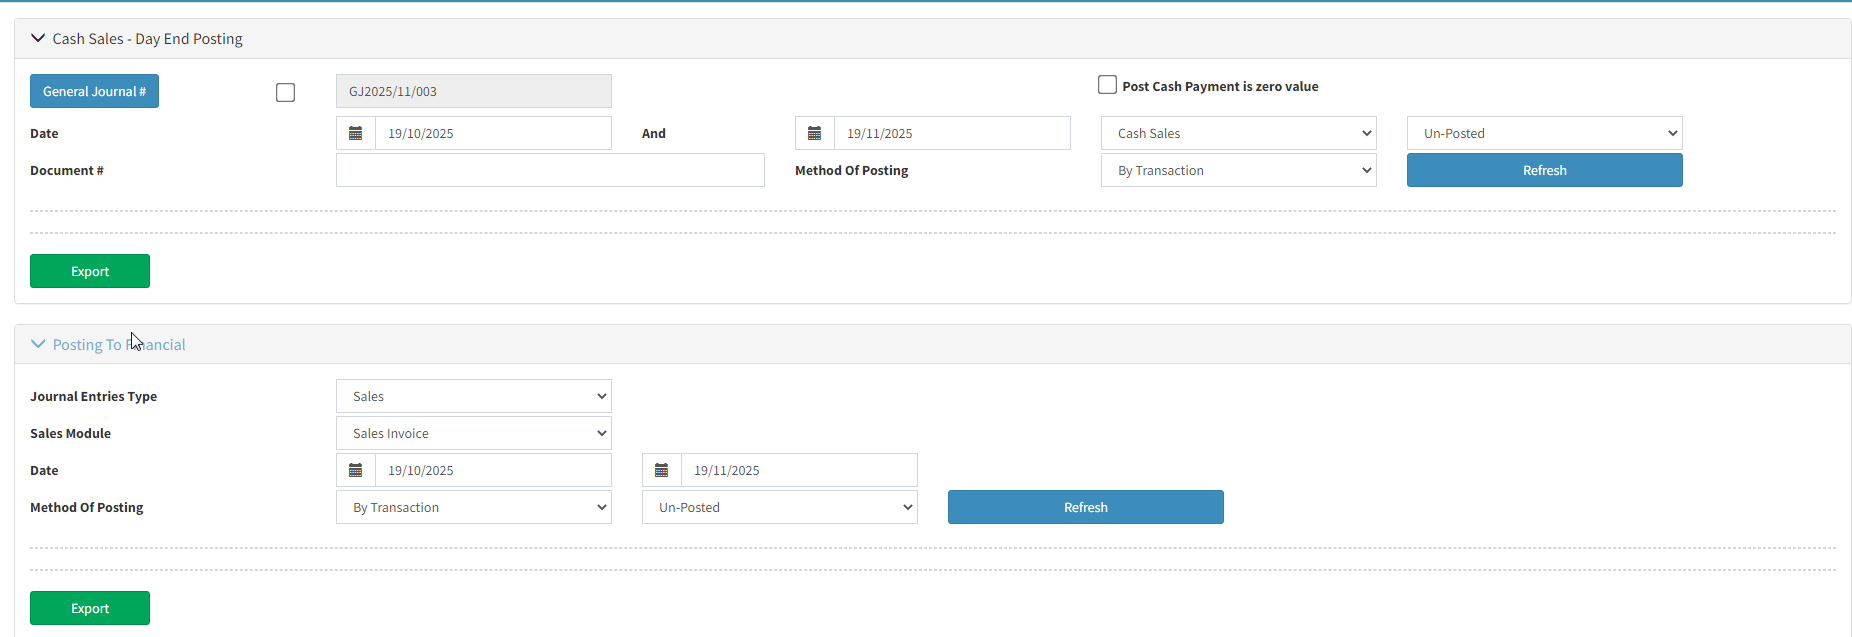
Task: Open the Sales Module dropdown
Action: click(x=473, y=433)
